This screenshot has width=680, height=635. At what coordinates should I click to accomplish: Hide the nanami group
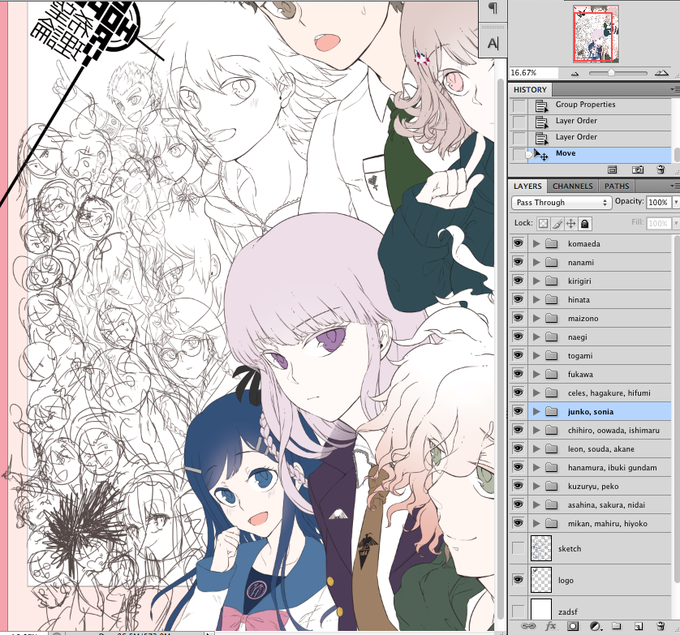click(x=518, y=262)
